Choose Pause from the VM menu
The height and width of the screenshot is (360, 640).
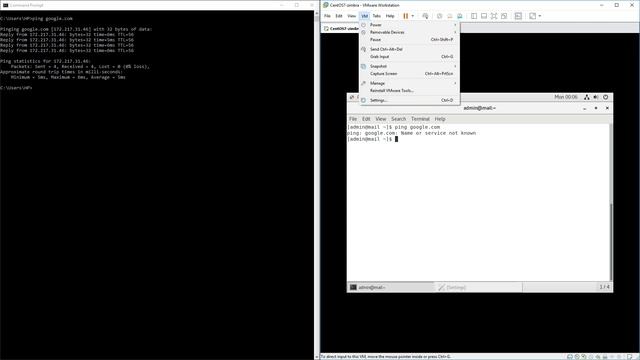point(409,40)
